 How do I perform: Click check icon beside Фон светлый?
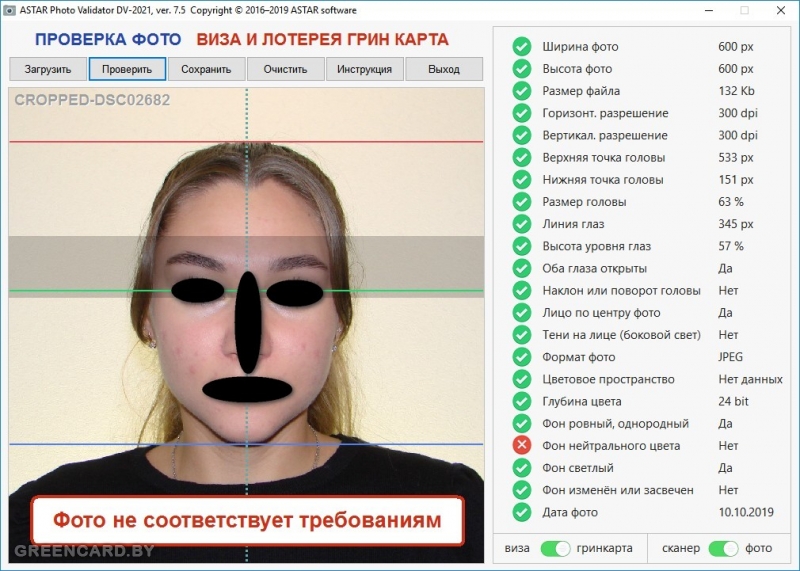click(522, 467)
